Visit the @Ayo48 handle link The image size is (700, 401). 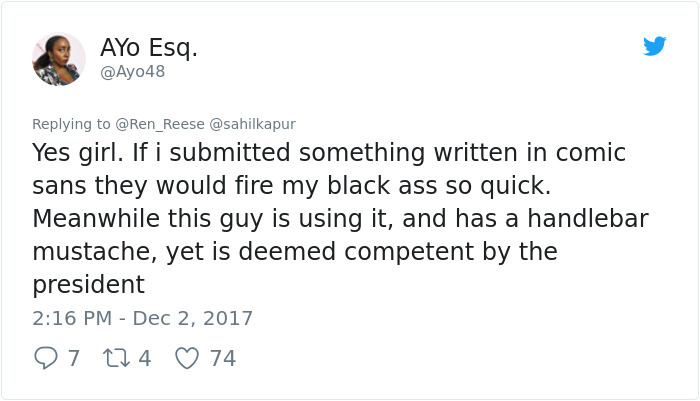pos(133,72)
